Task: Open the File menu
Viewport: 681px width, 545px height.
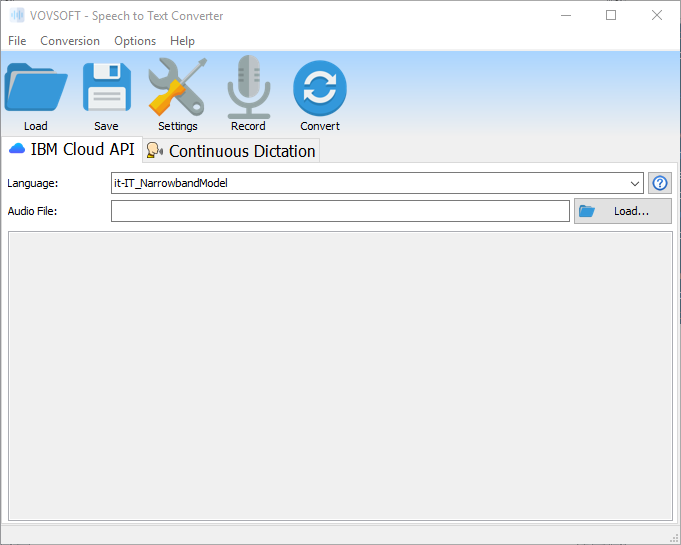Action: pos(17,41)
